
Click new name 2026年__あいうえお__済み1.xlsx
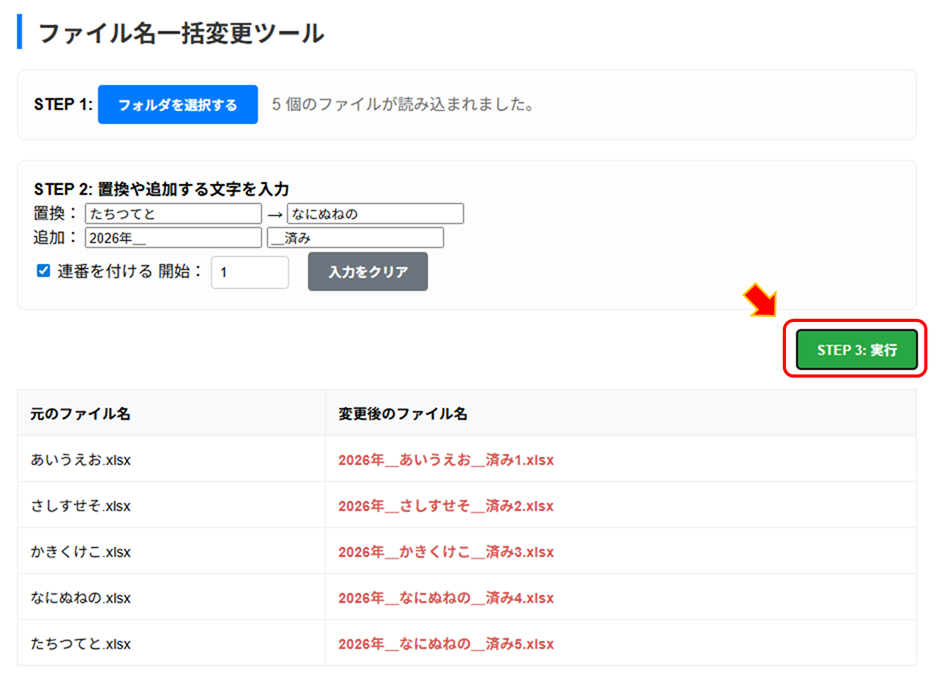(x=446, y=460)
